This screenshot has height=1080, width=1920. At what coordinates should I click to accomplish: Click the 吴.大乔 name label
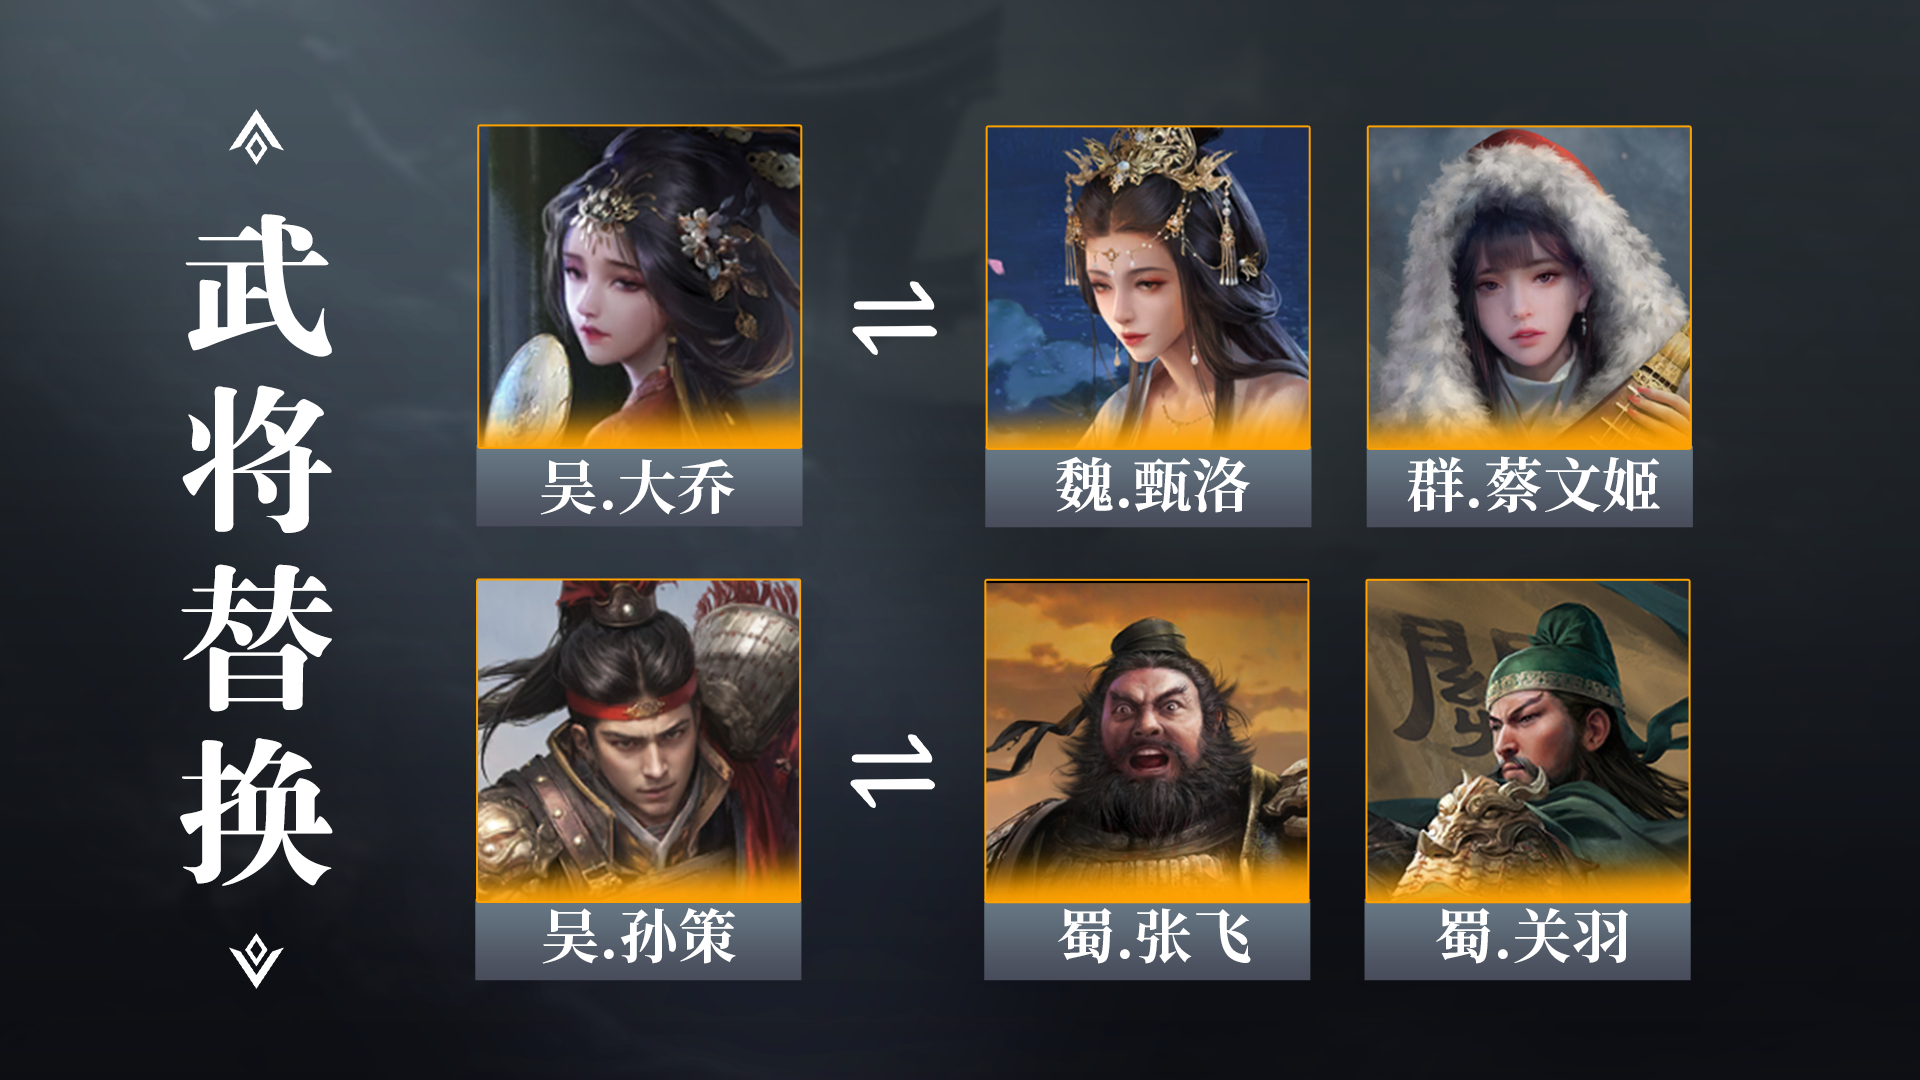click(x=639, y=488)
